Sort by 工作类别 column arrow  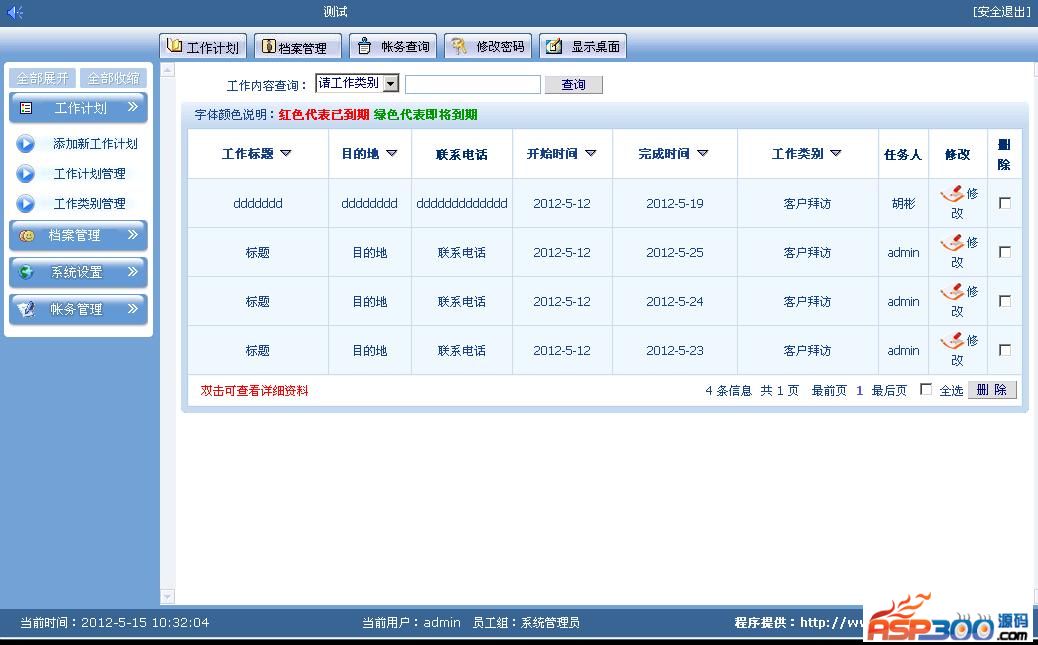pos(835,153)
